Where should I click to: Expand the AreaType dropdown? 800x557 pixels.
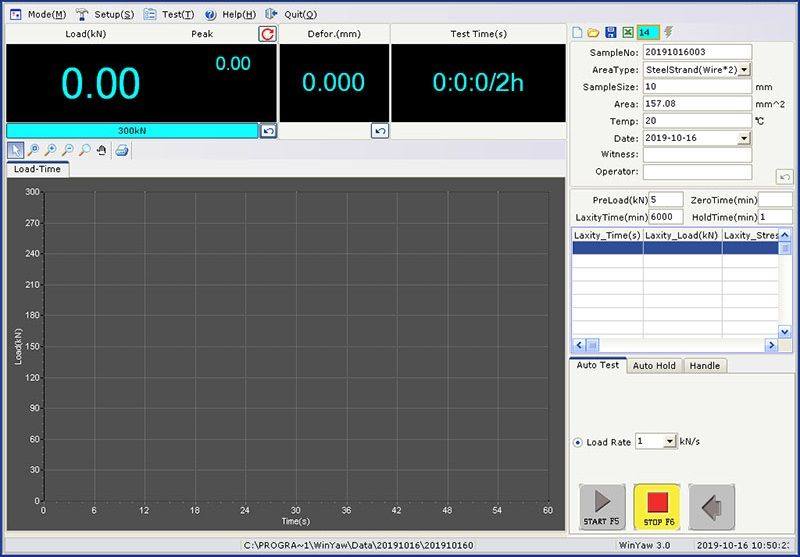[x=744, y=70]
